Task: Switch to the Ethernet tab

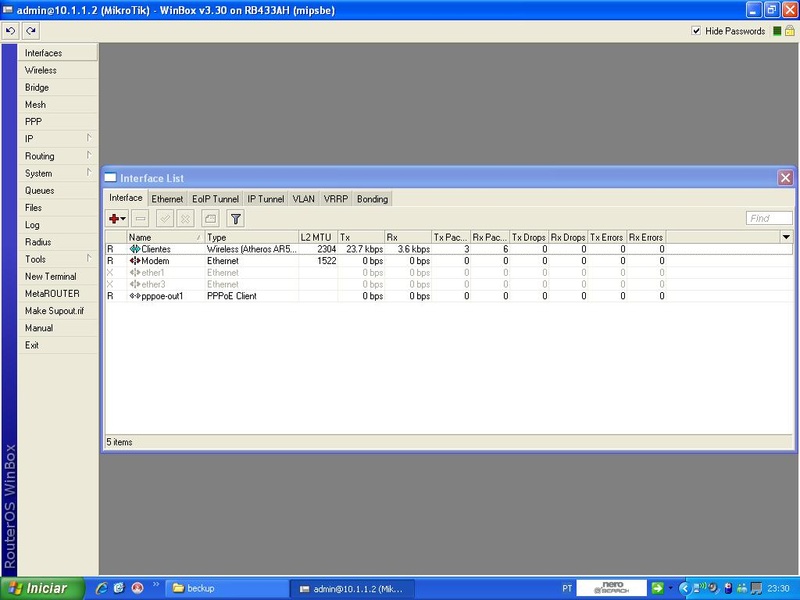Action: 167,199
